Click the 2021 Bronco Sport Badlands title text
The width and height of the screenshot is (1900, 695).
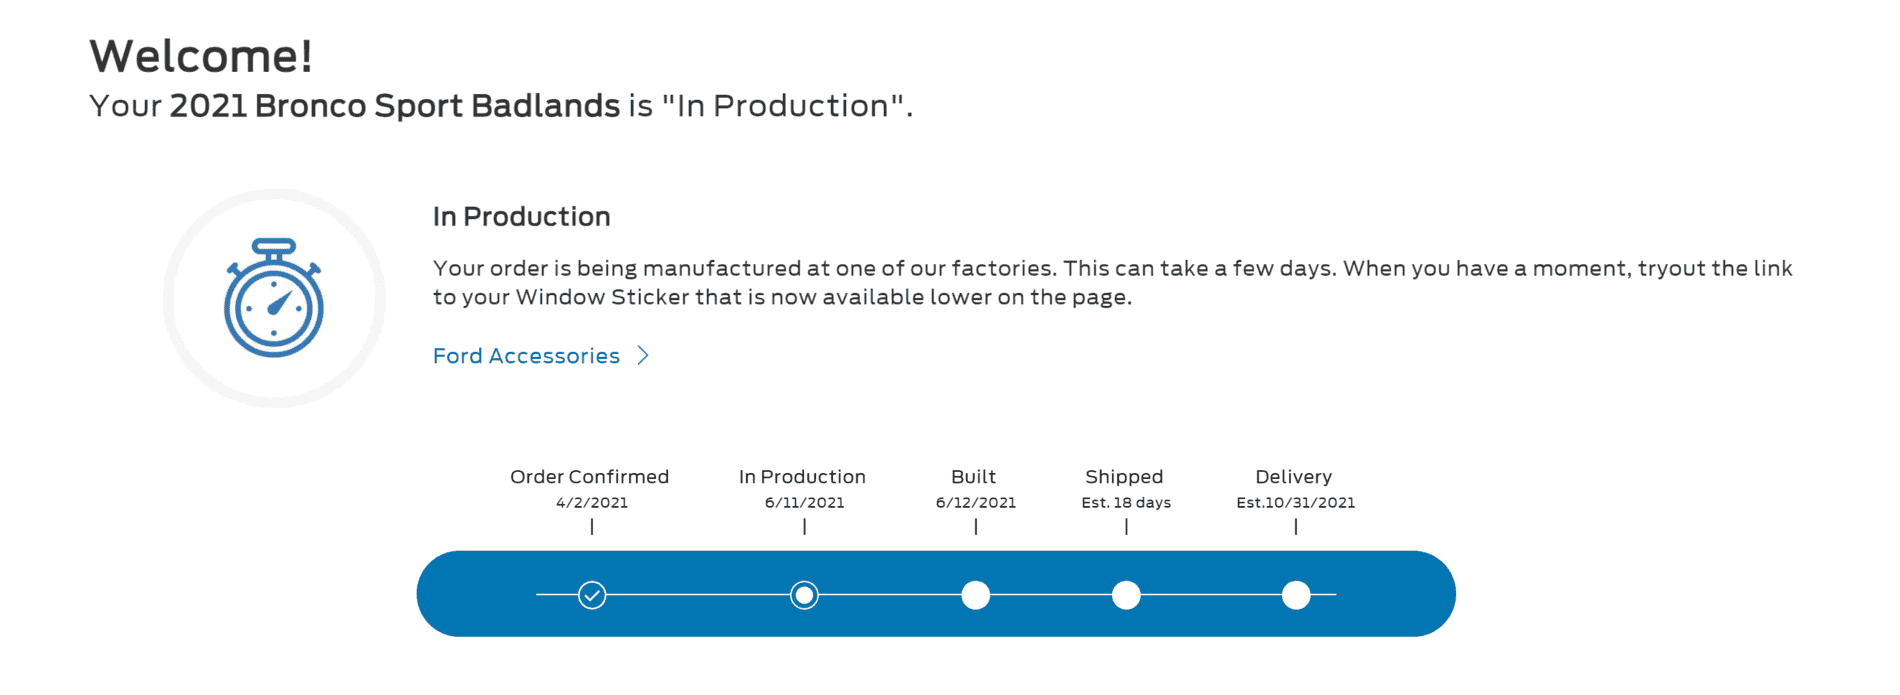click(395, 106)
